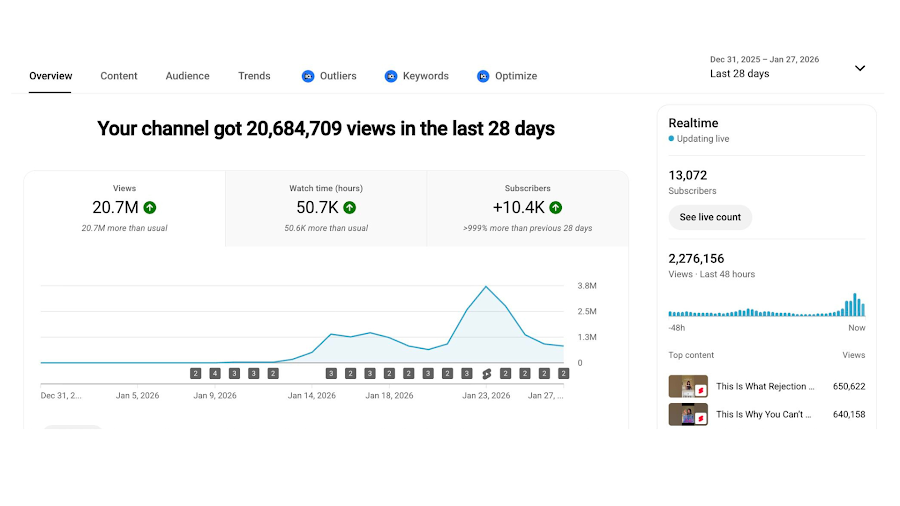Click green up arrow beside +10.4K subscribers
This screenshot has width=900, height=506.
click(x=556, y=208)
